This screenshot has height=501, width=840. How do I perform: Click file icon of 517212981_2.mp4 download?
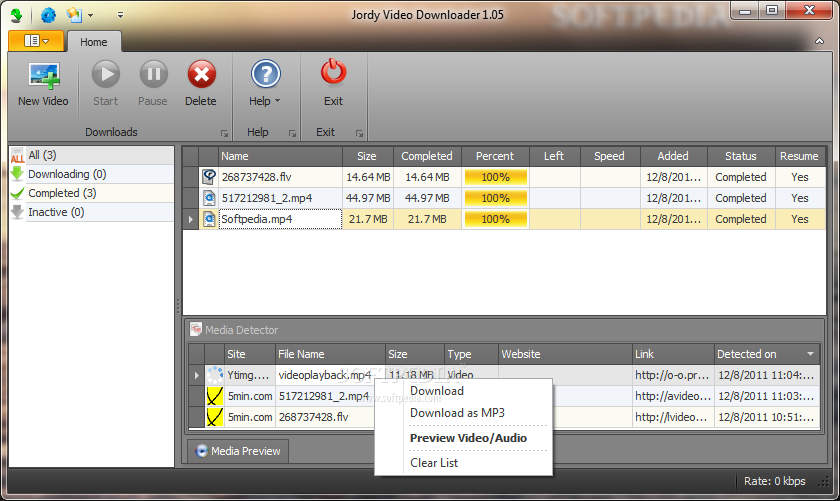[x=209, y=198]
